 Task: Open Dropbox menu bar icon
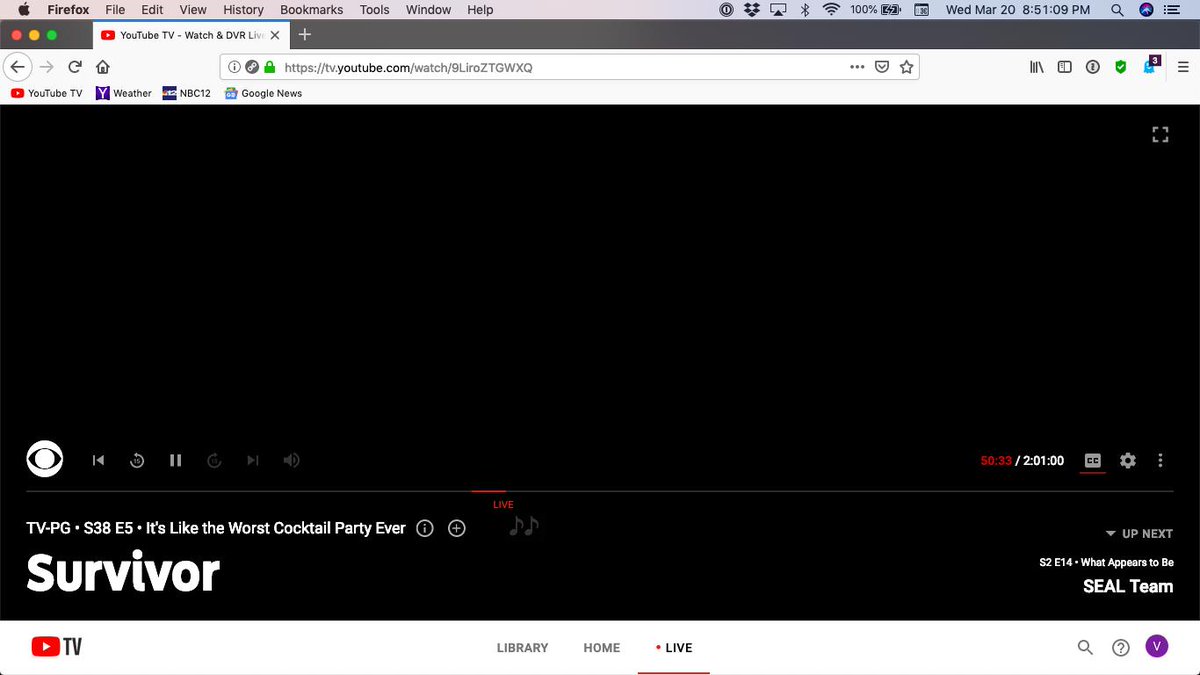coord(751,9)
